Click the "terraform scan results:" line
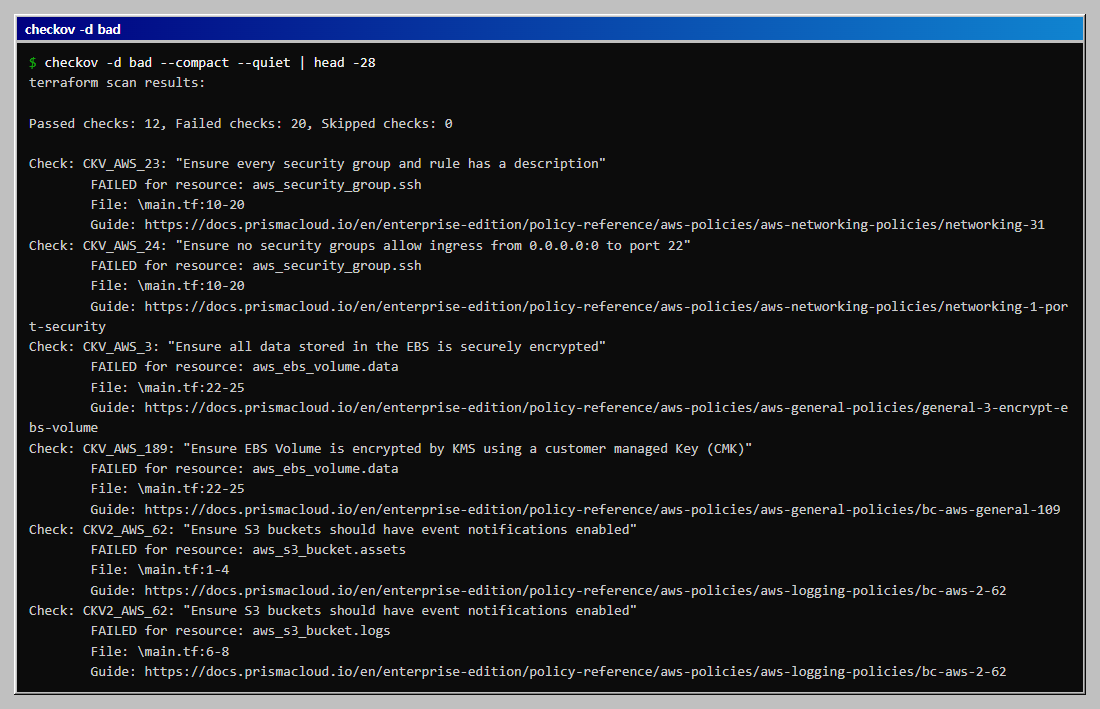1100x709 pixels. tap(117, 83)
